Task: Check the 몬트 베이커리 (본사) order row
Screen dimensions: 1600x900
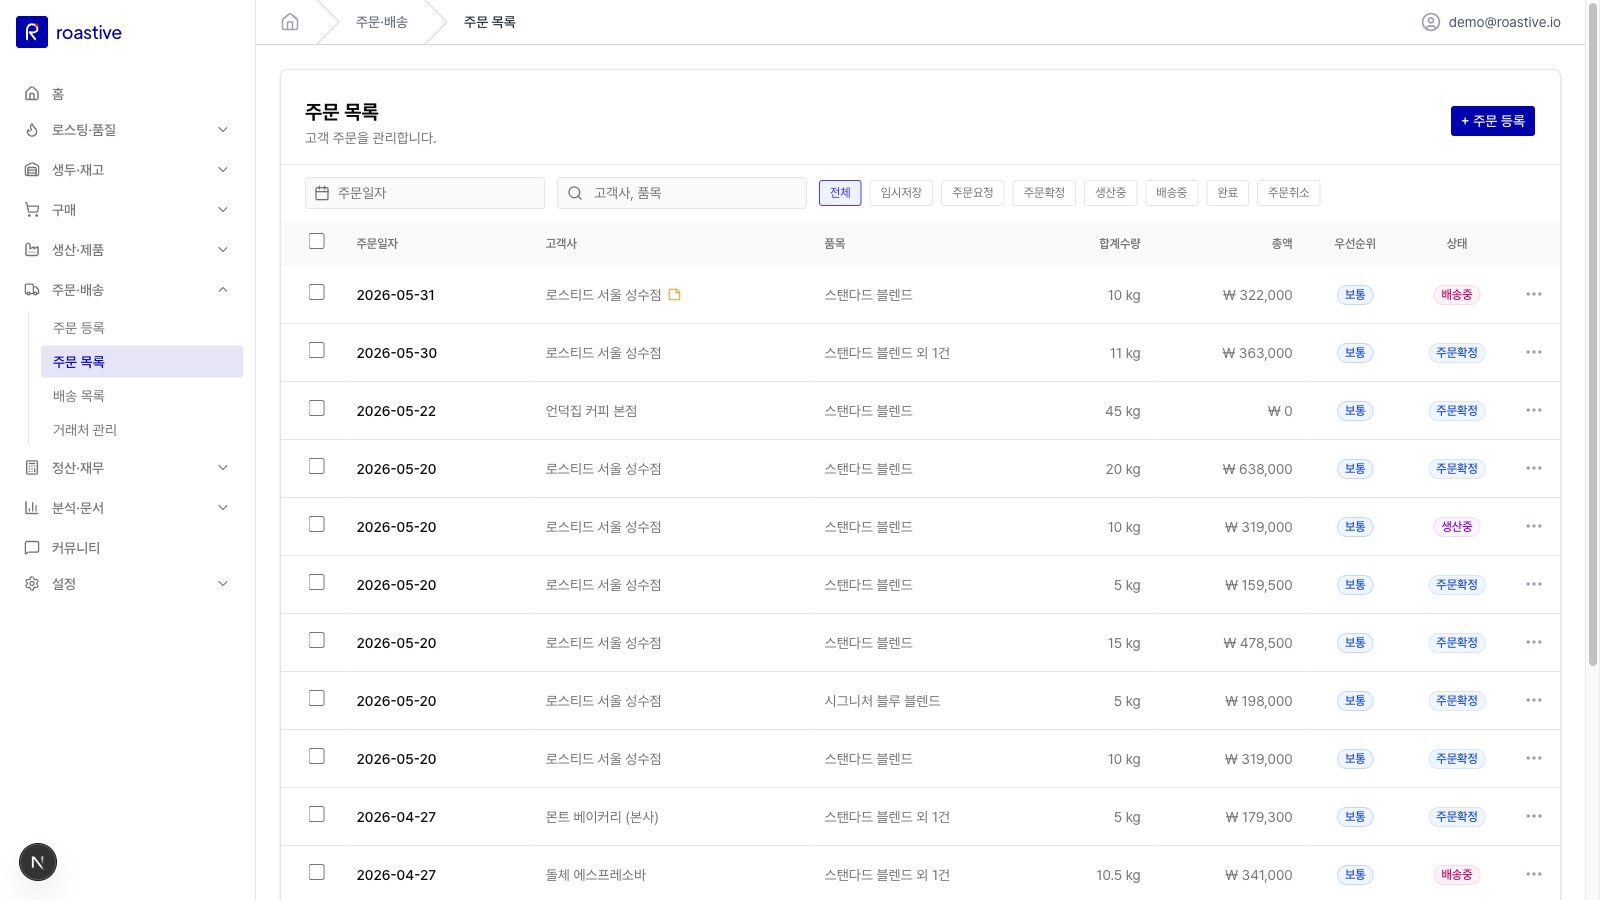Action: (x=317, y=814)
